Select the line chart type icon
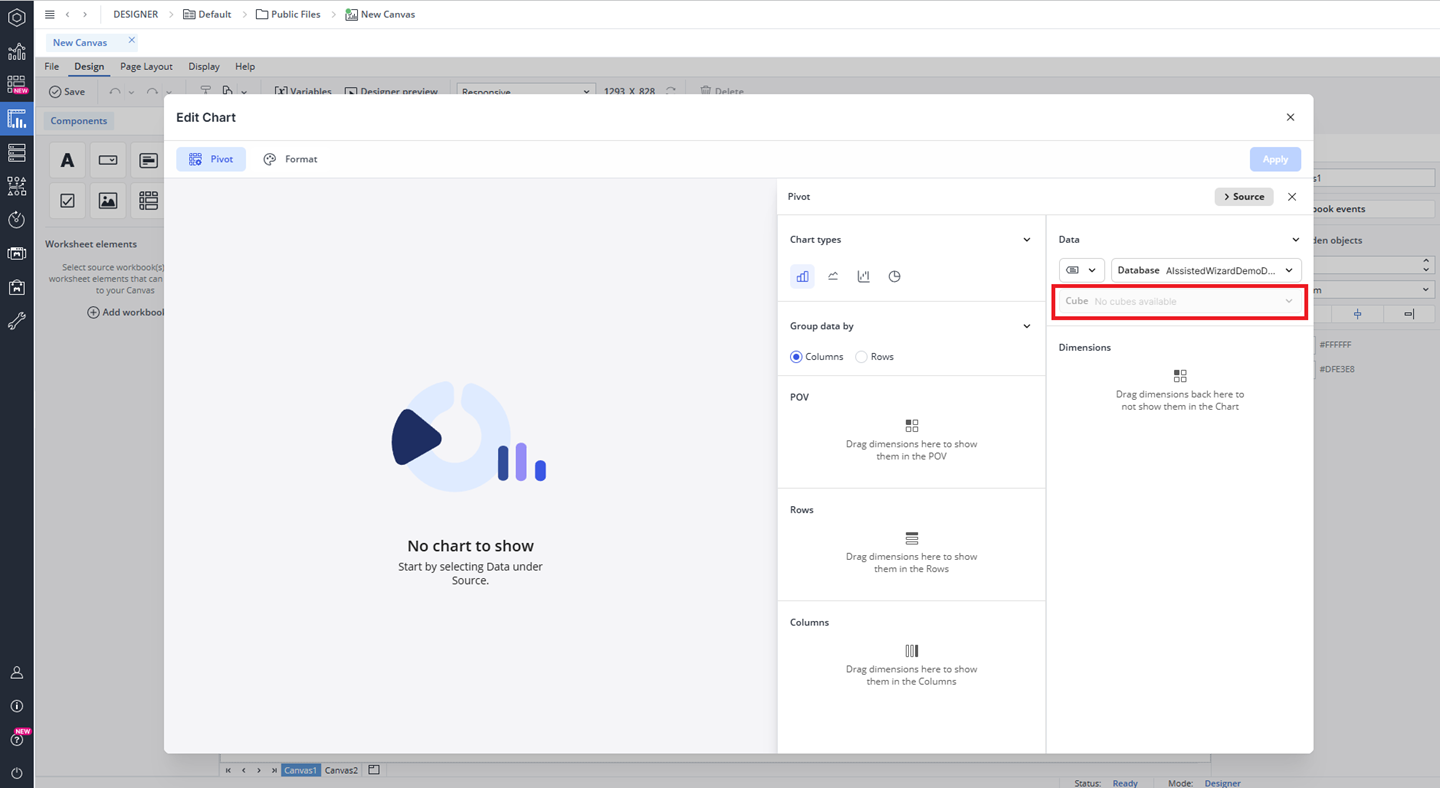 click(x=833, y=277)
